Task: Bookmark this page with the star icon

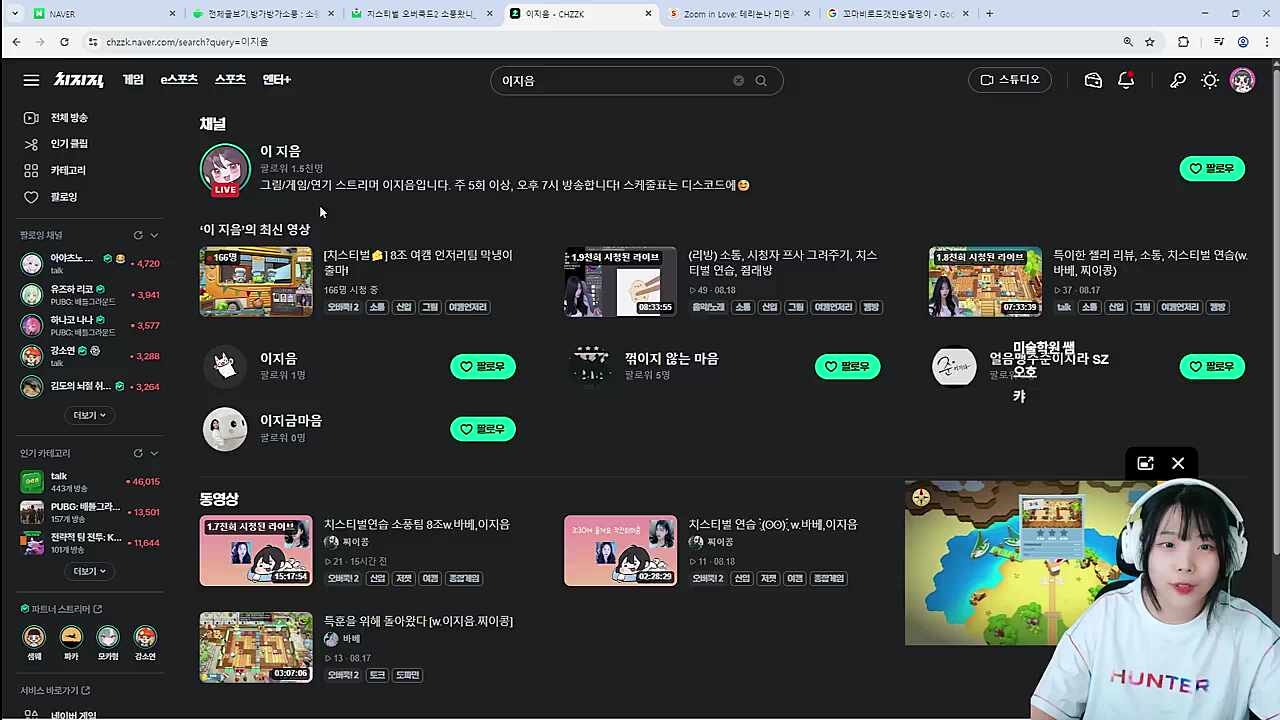Action: pyautogui.click(x=1150, y=42)
